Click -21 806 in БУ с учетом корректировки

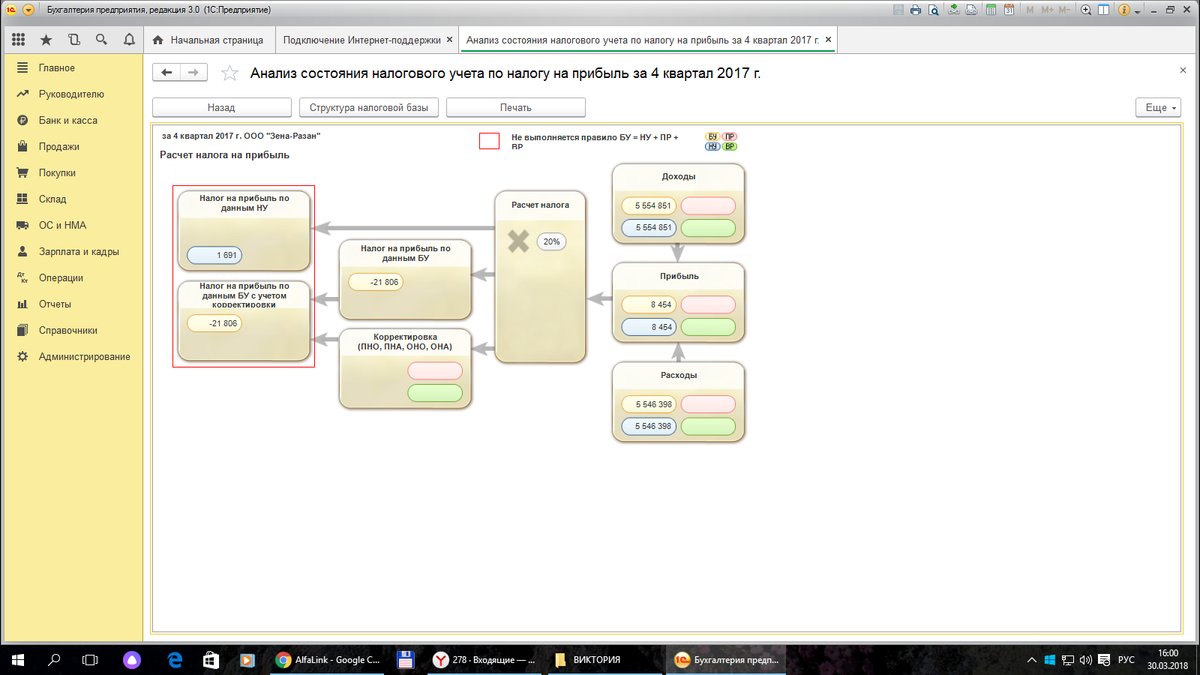coord(214,323)
